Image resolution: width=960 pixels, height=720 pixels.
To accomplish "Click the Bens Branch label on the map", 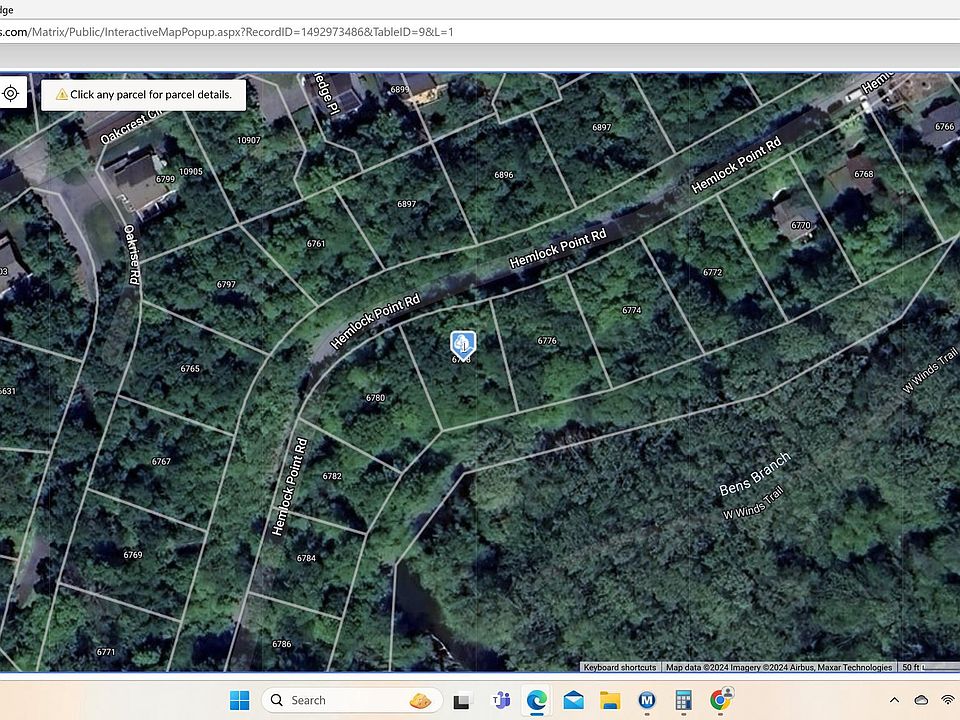I will [755, 474].
